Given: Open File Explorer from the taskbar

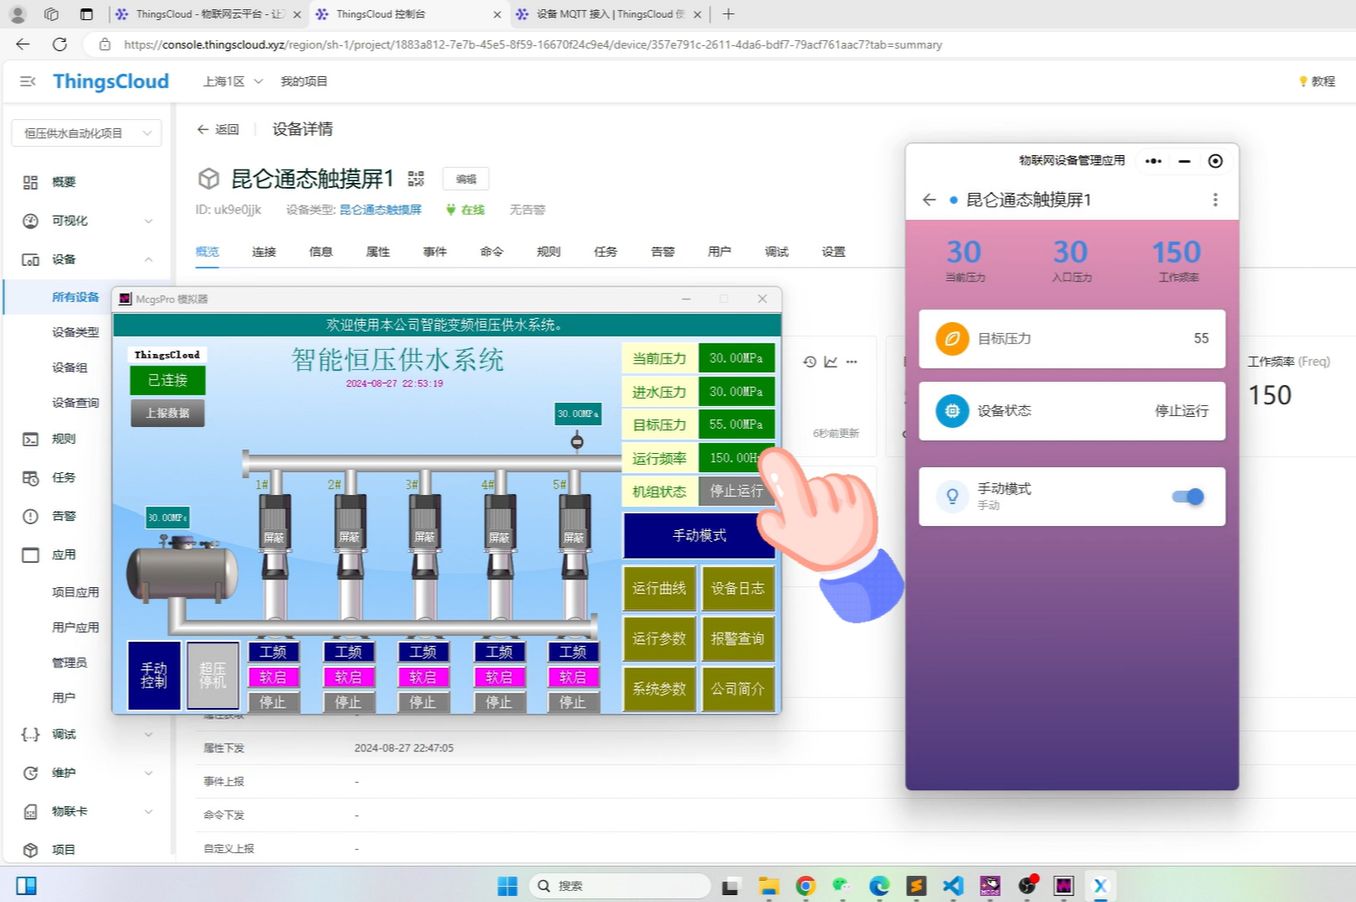Looking at the screenshot, I should pyautogui.click(x=768, y=886).
